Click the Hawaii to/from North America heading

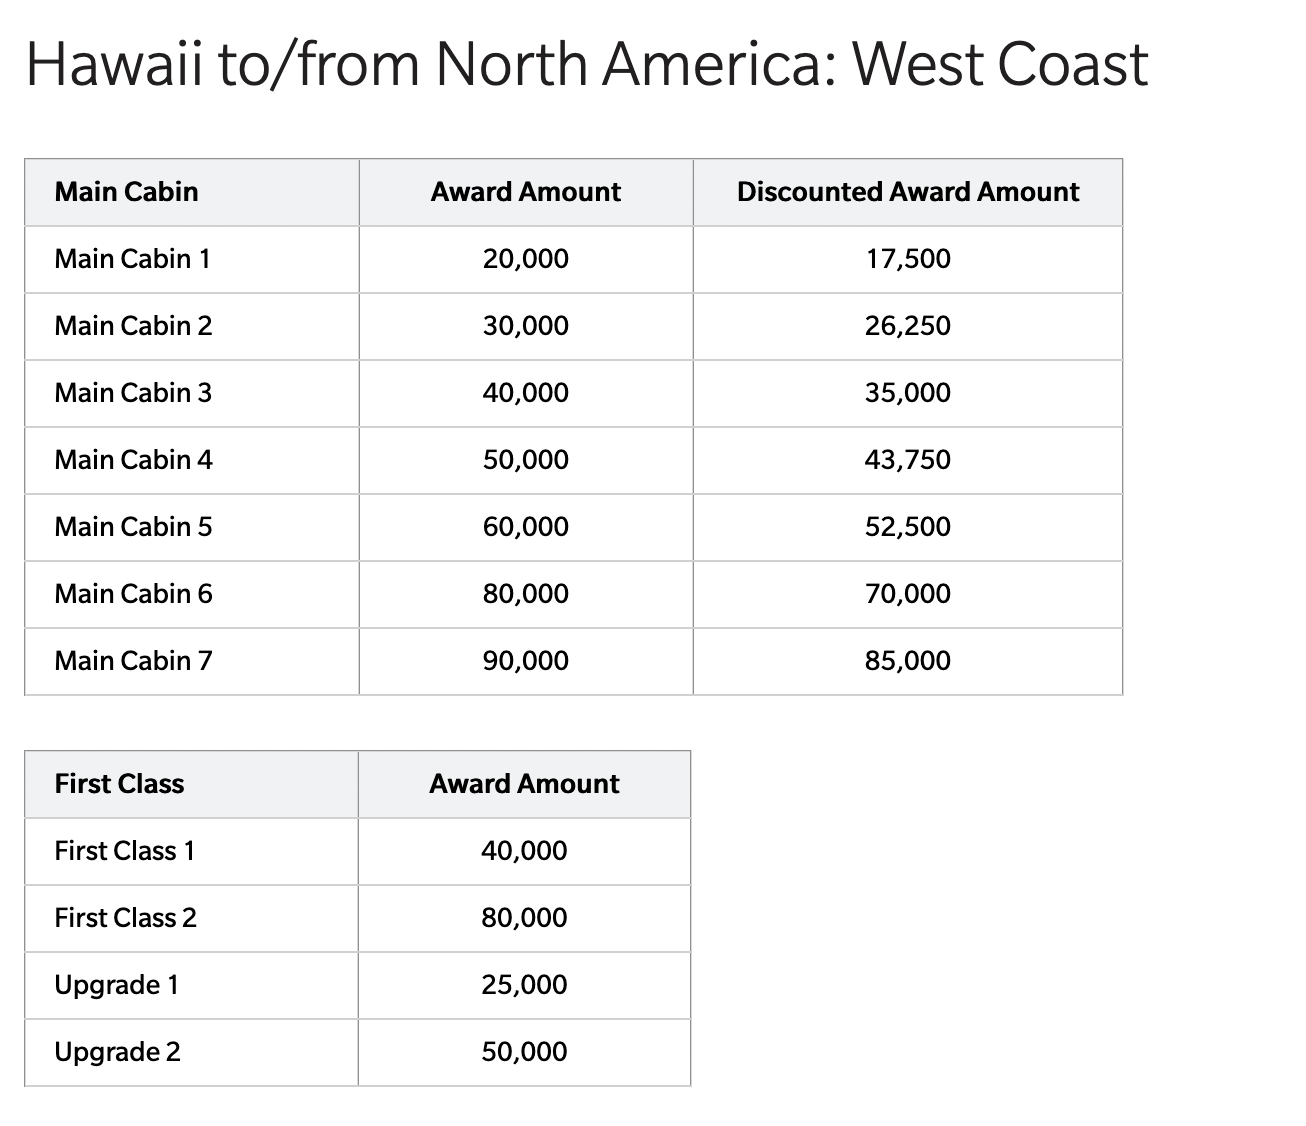[587, 65]
